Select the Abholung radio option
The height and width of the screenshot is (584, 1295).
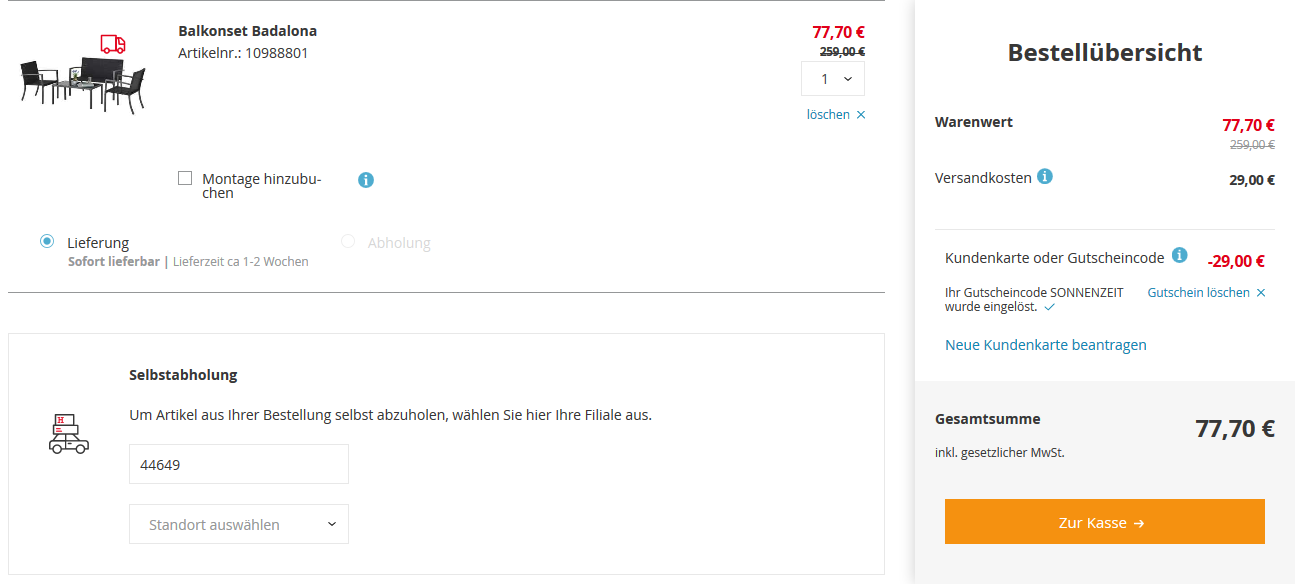coord(348,241)
